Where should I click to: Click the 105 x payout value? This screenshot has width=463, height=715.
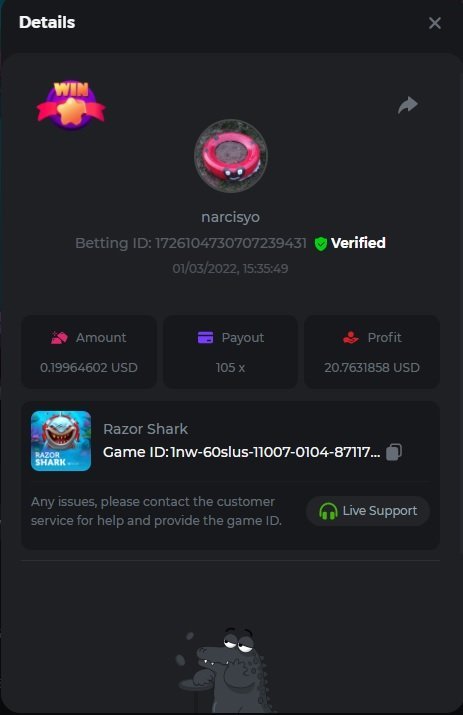230,368
